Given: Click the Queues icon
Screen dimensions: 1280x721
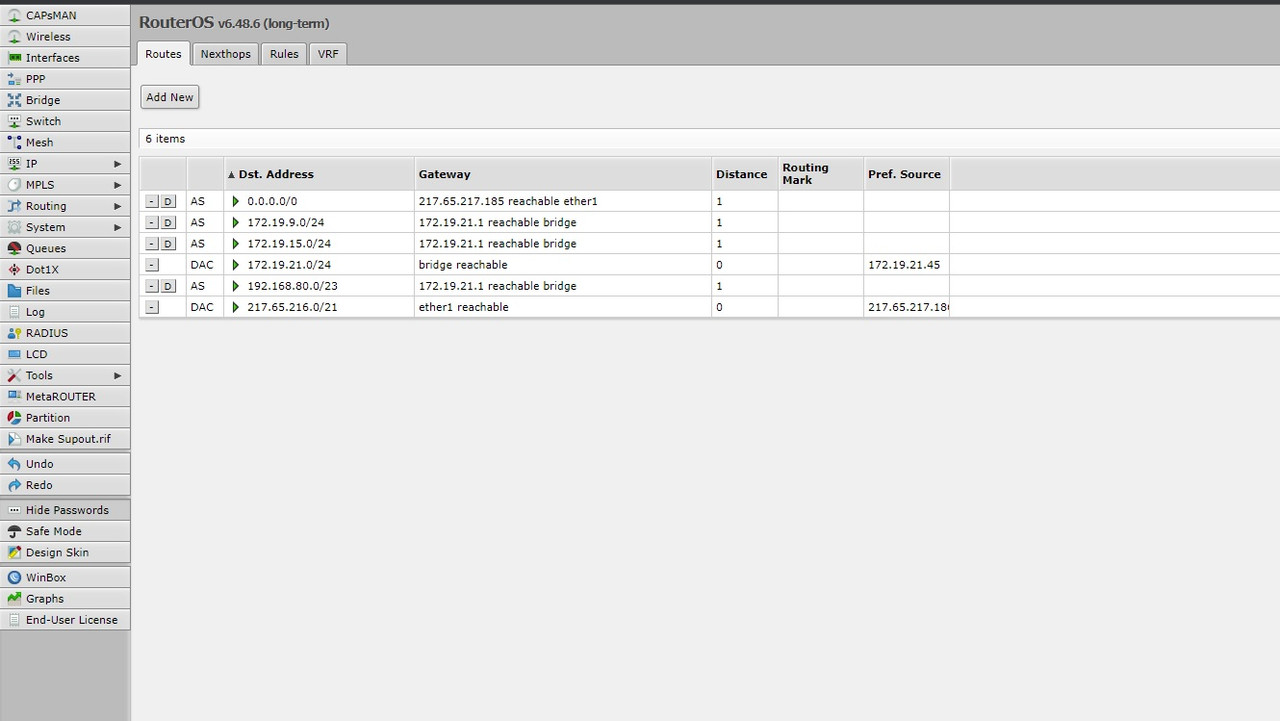Looking at the screenshot, I should tap(14, 248).
